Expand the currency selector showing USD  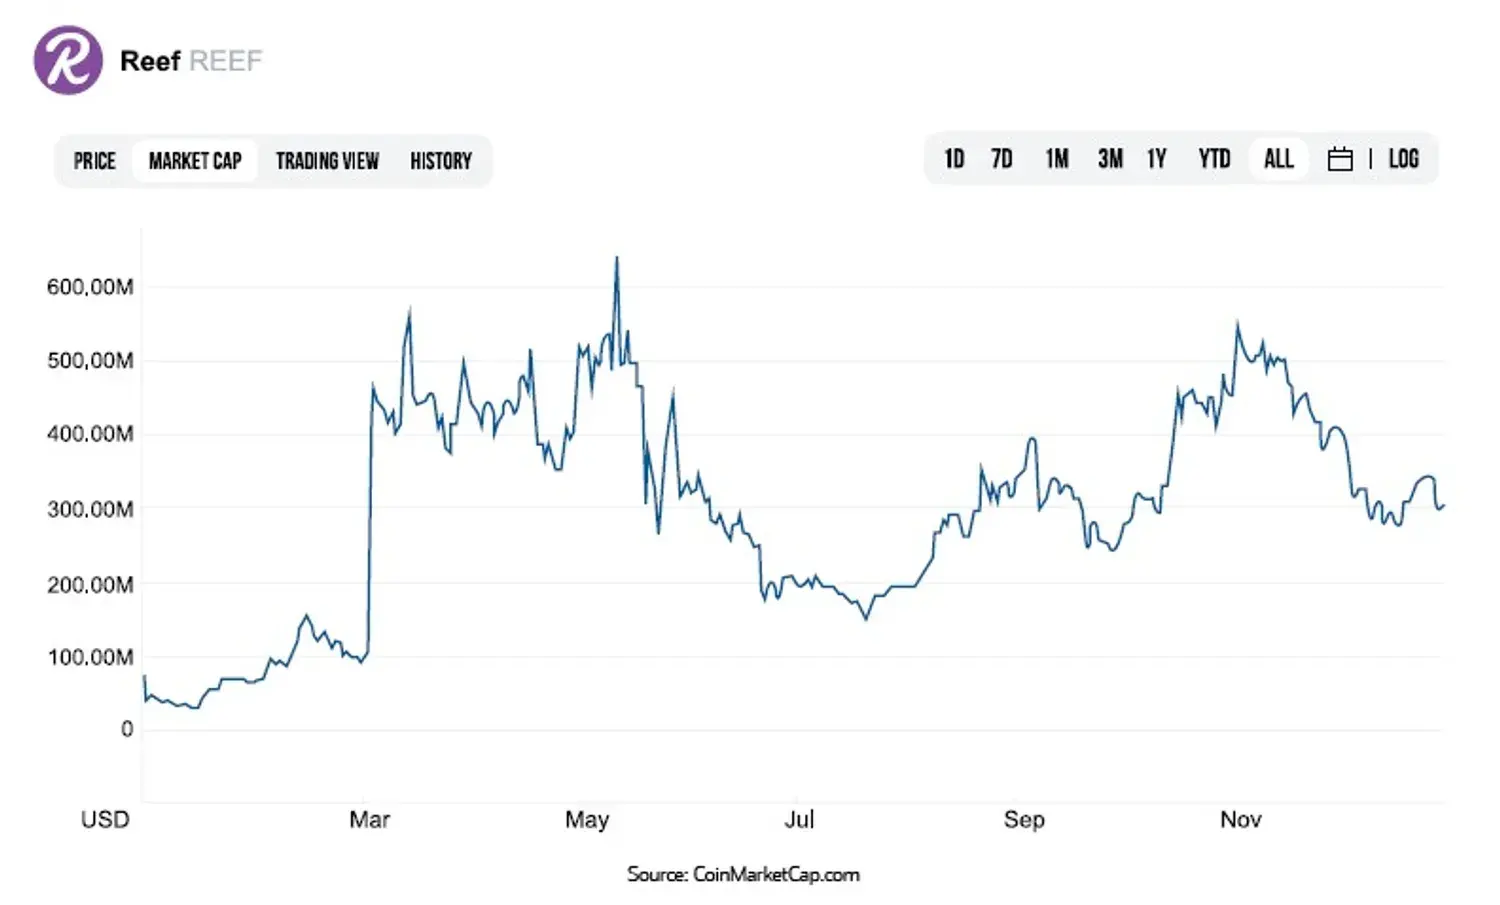(105, 819)
